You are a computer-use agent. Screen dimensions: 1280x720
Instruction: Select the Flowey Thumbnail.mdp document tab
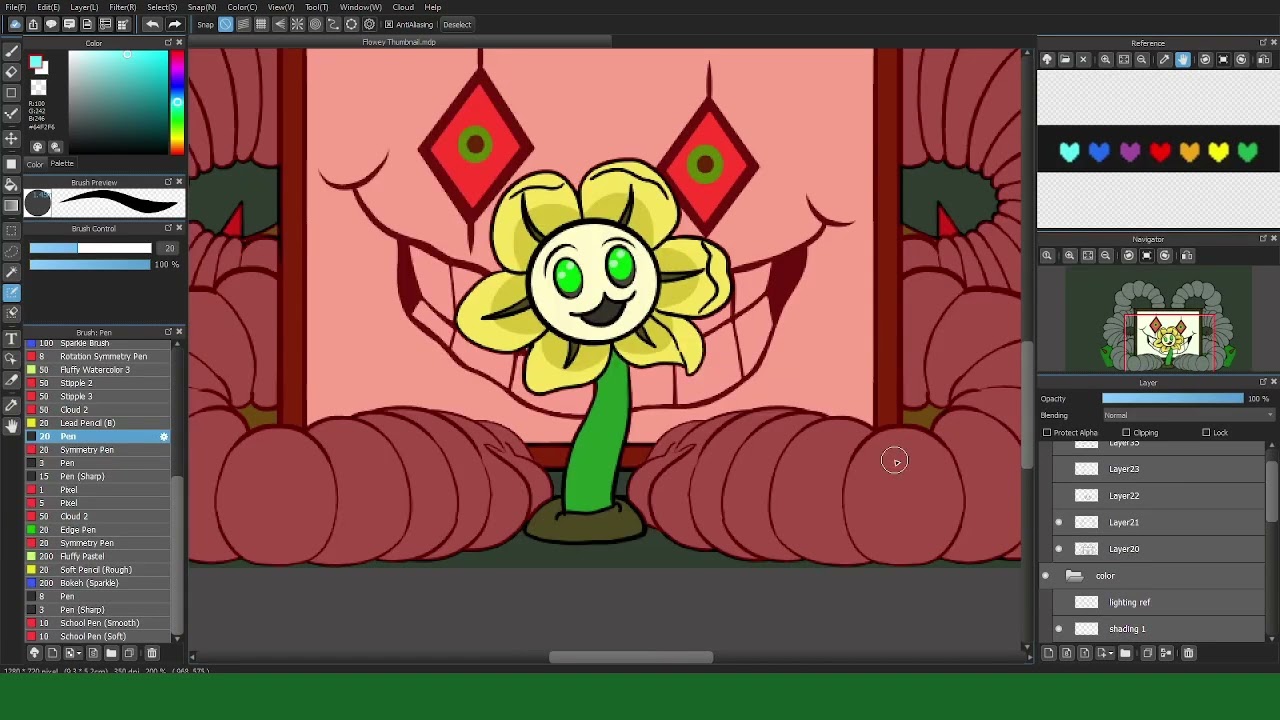399,42
